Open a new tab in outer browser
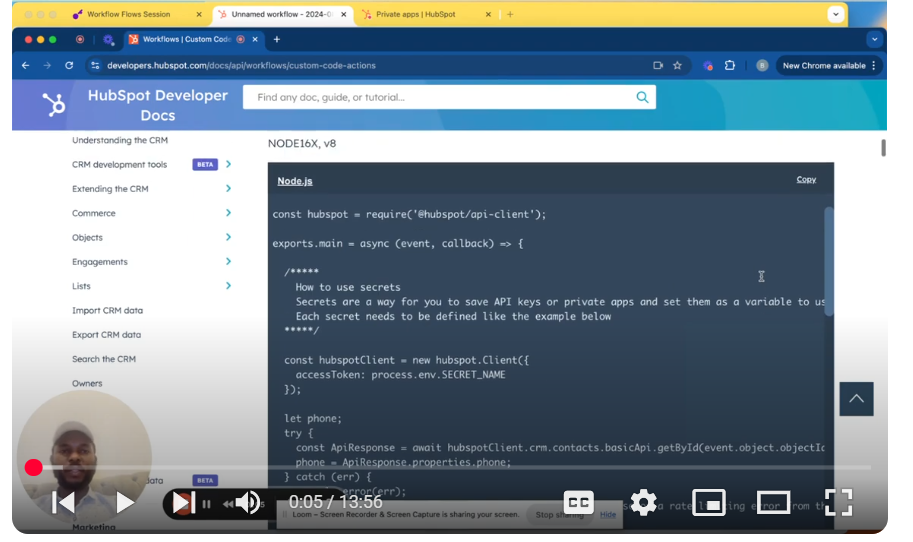Screen dimensions: 913x542 tap(510, 15)
